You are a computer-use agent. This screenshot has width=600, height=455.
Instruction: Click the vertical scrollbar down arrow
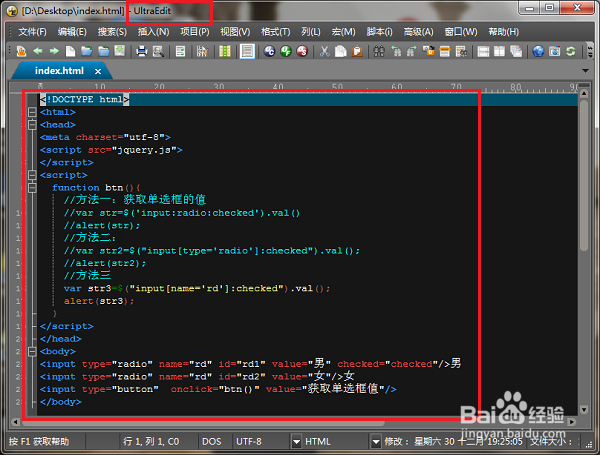[584, 410]
